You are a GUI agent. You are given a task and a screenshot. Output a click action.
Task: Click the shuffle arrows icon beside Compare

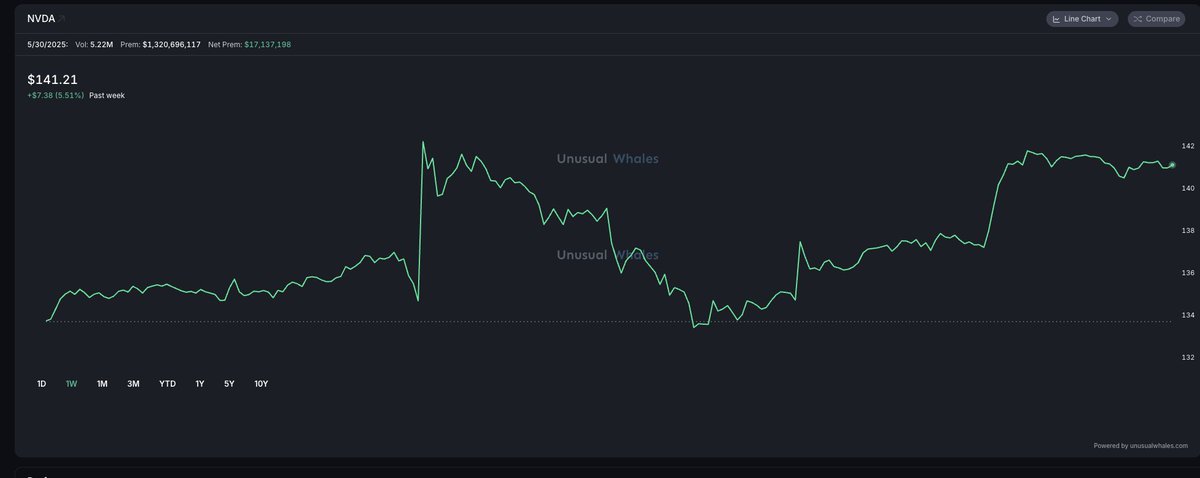pyautogui.click(x=1138, y=19)
